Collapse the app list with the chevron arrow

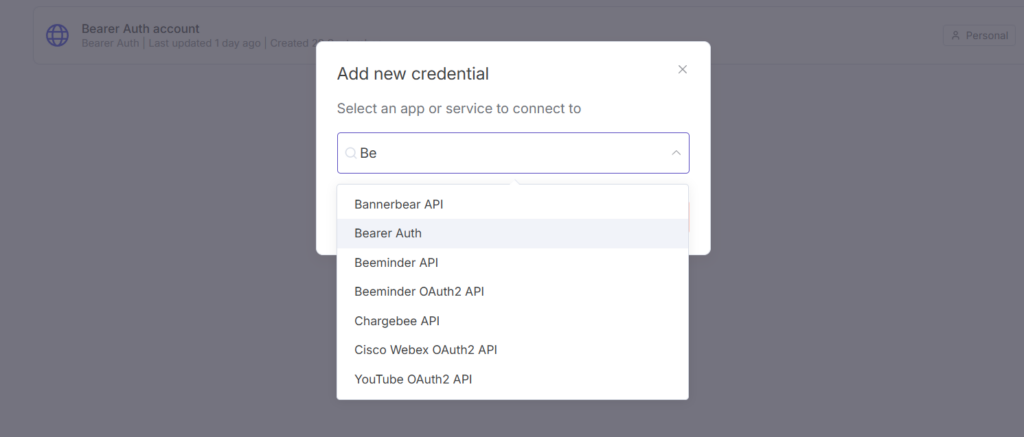click(x=676, y=153)
